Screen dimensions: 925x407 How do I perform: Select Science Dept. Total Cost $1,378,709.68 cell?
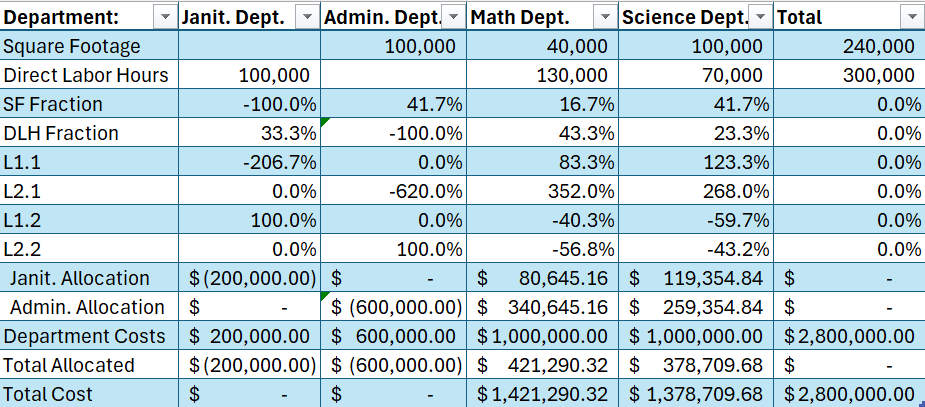(x=696, y=394)
